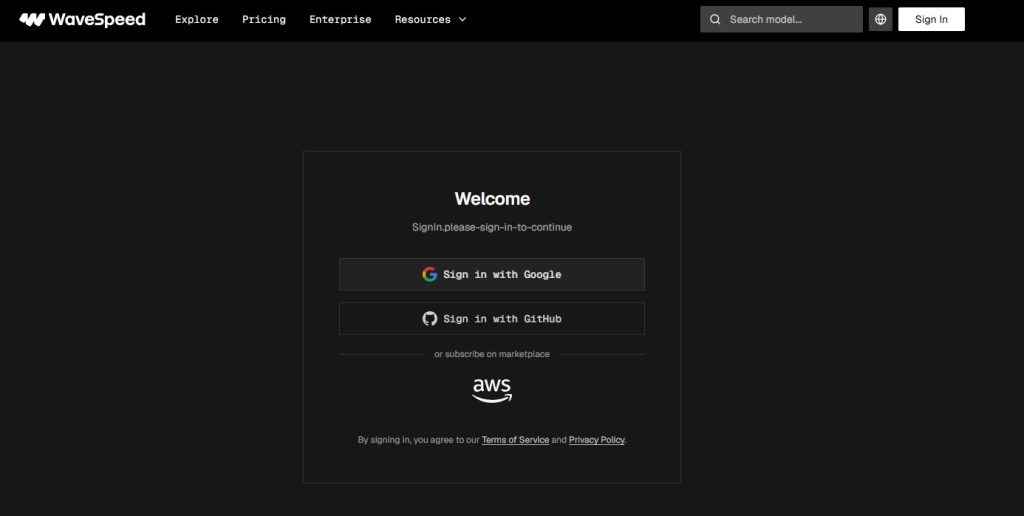Go to Pricing
This screenshot has width=1024, height=516.
pos(264,20)
